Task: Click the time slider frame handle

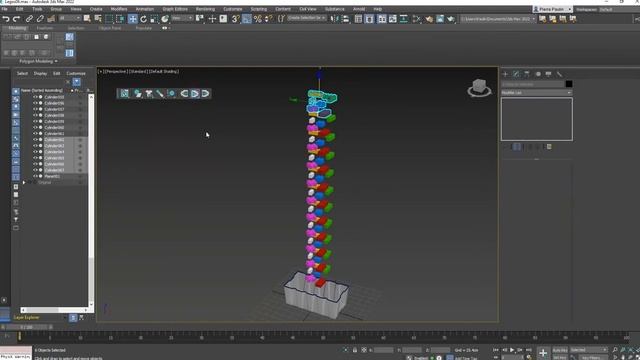Action: [27, 327]
